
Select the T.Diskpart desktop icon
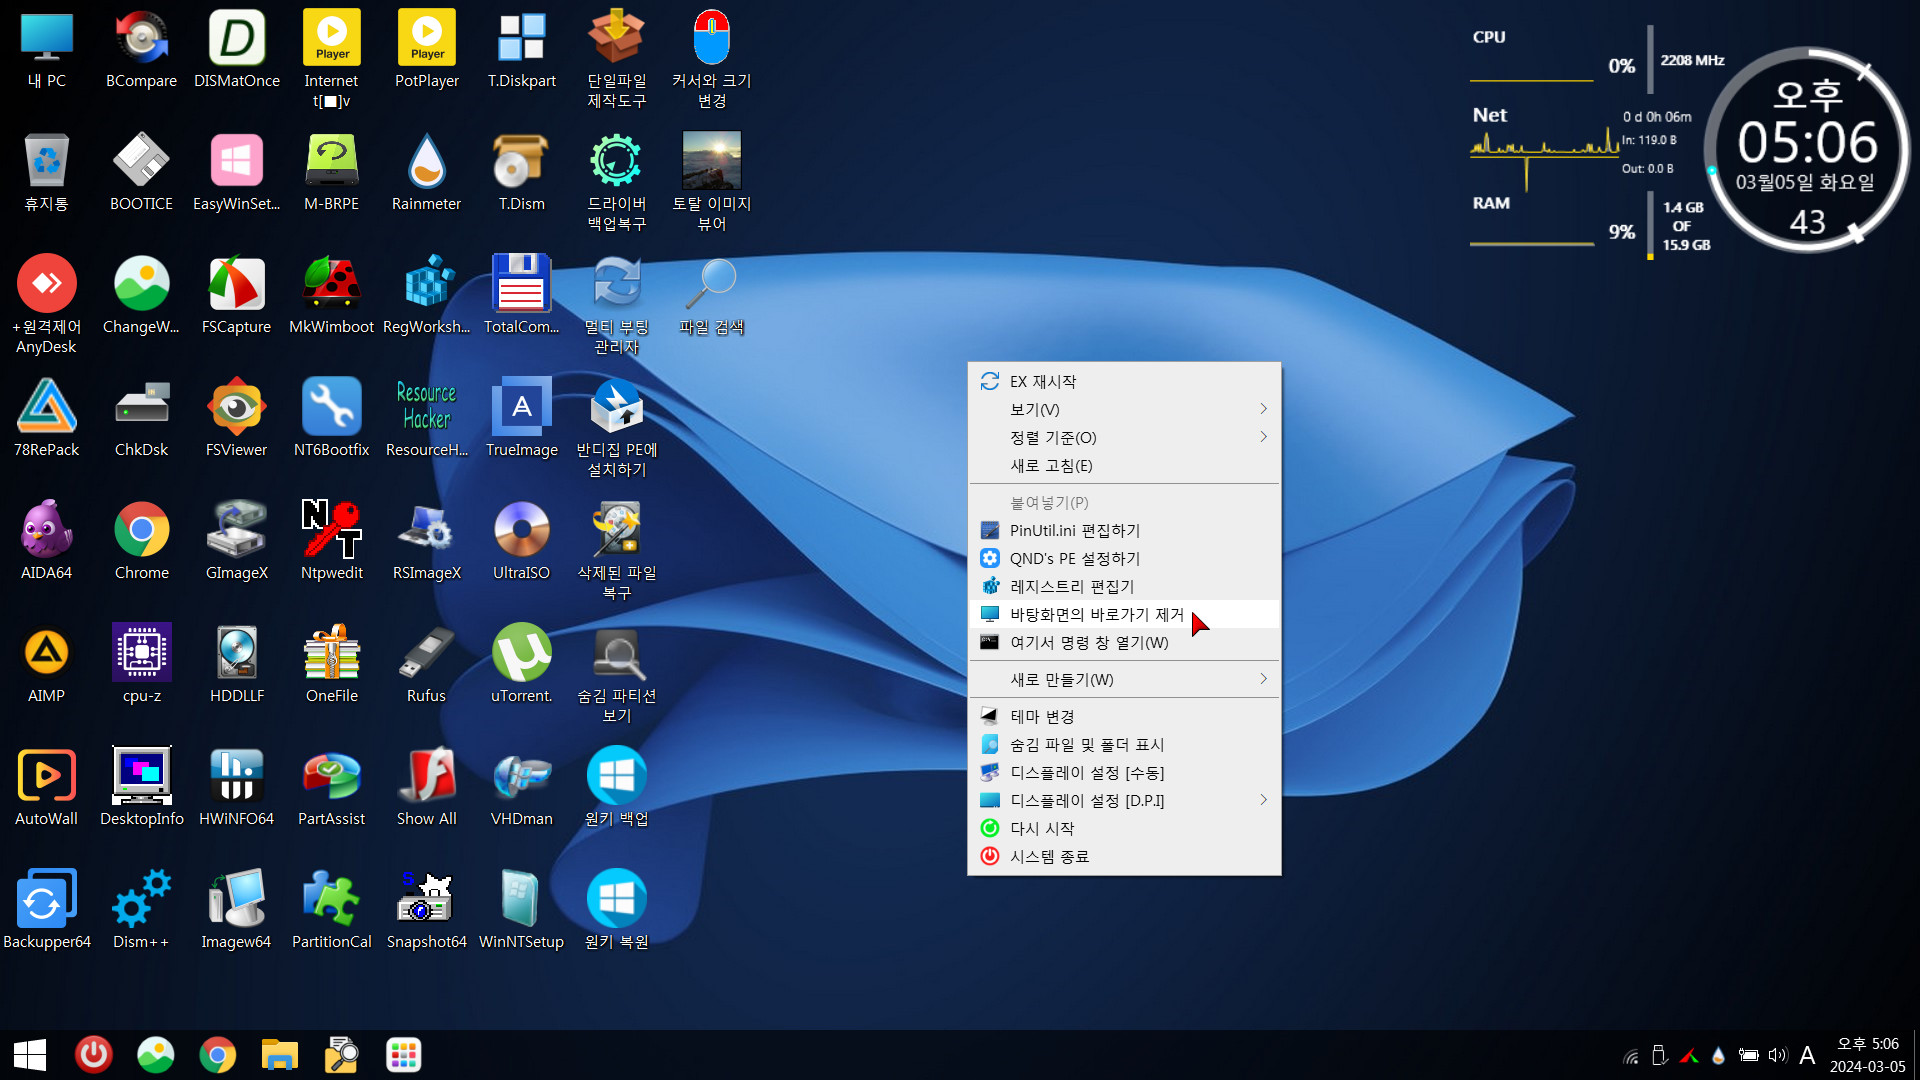pyautogui.click(x=522, y=49)
